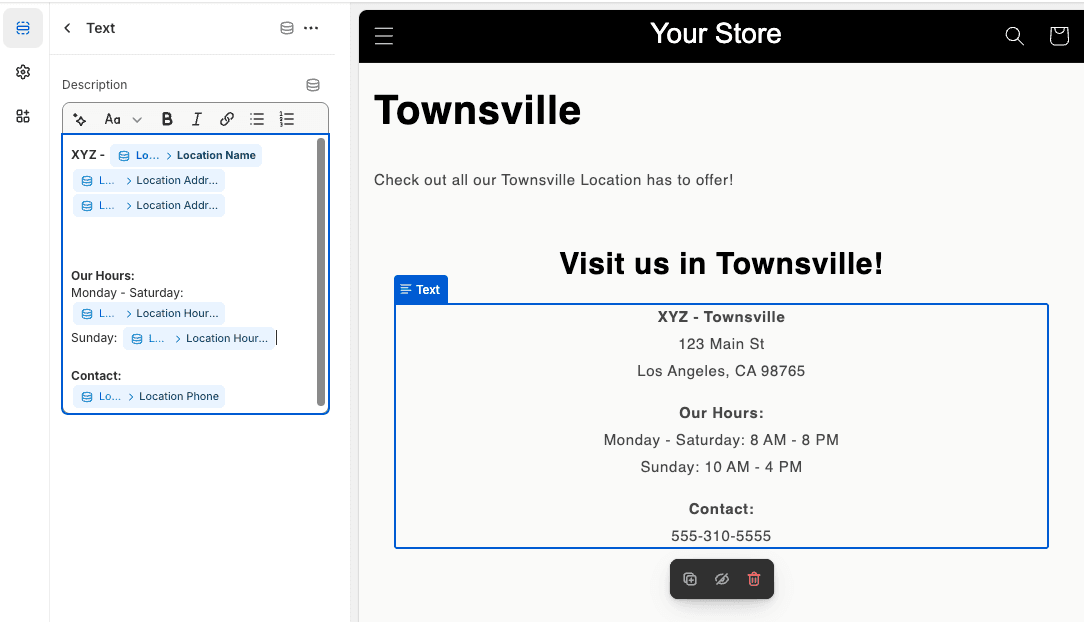Image resolution: width=1084 pixels, height=622 pixels.
Task: Hide the selected Text block
Action: click(x=722, y=579)
